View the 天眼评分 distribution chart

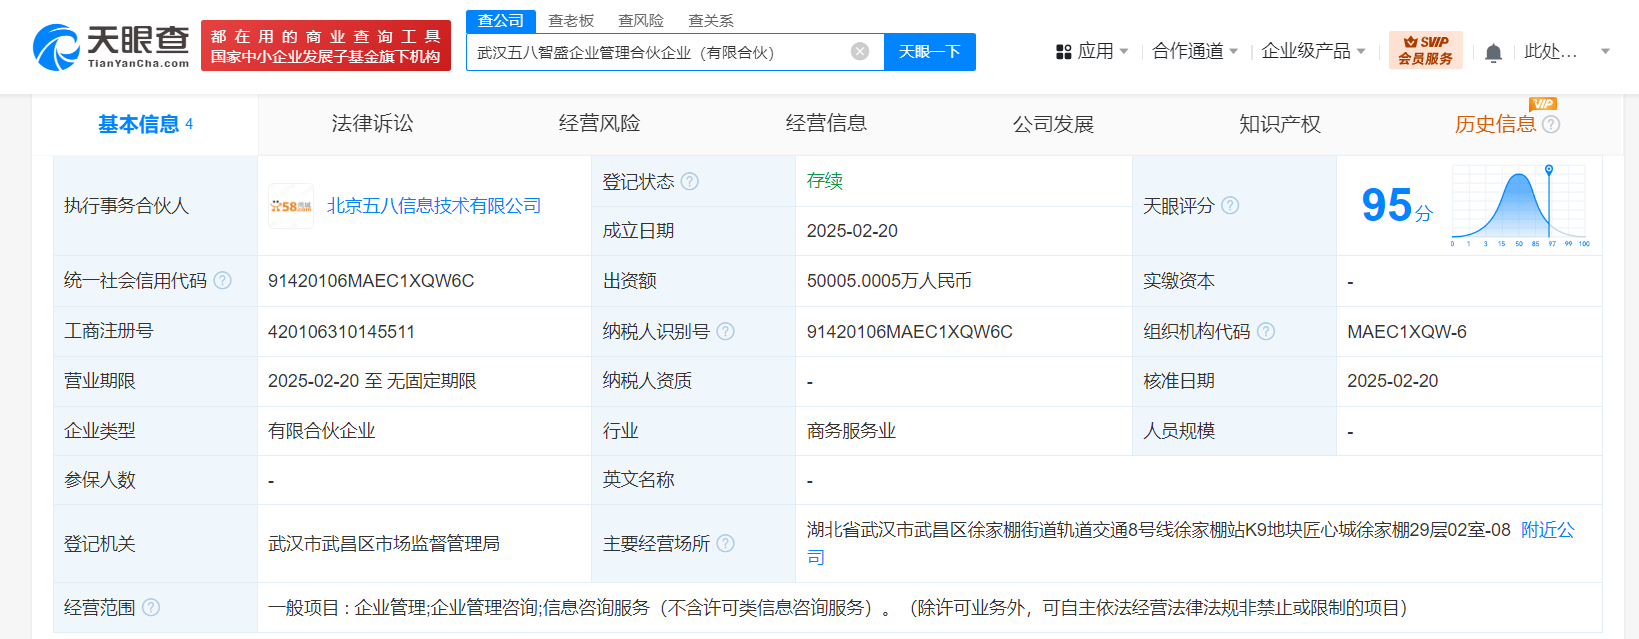(x=1520, y=206)
